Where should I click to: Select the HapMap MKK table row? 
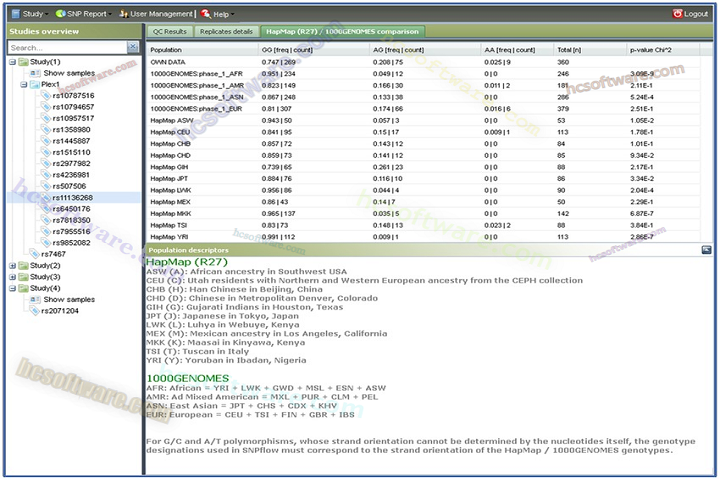click(x=423, y=214)
